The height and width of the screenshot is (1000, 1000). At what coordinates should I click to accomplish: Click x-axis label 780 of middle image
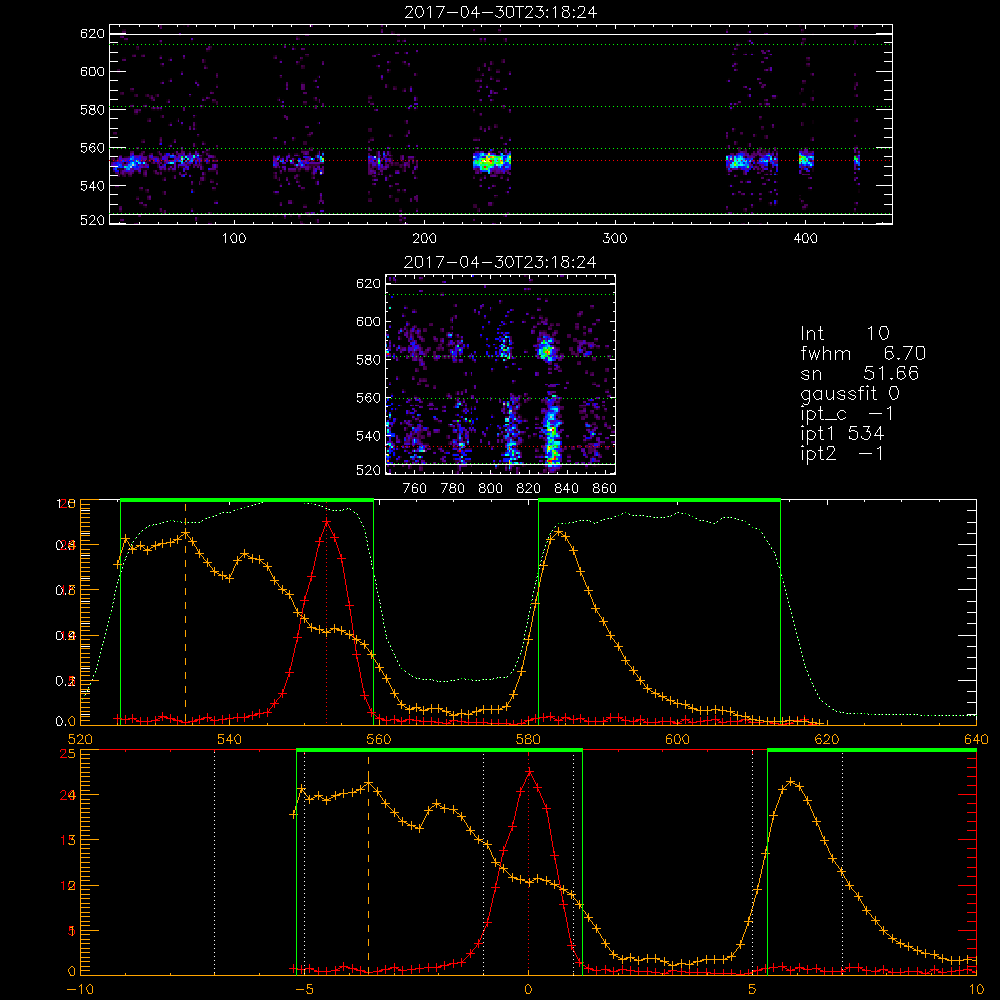[453, 489]
